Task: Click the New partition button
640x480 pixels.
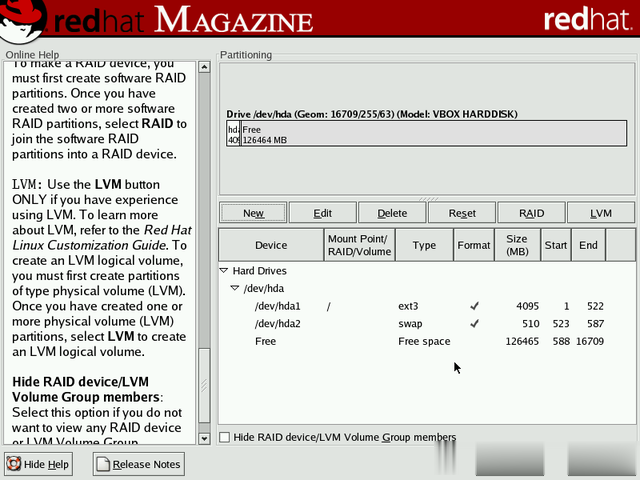Action: (253, 213)
